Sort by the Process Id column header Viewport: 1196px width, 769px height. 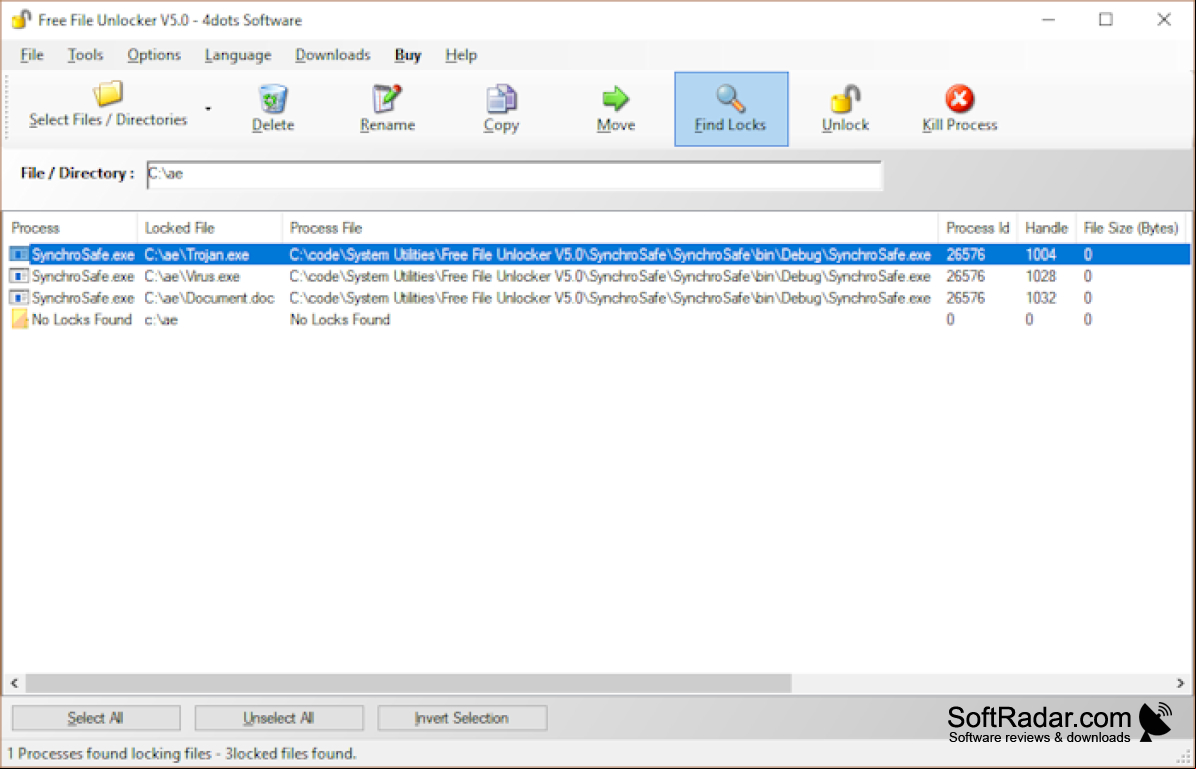coord(978,228)
